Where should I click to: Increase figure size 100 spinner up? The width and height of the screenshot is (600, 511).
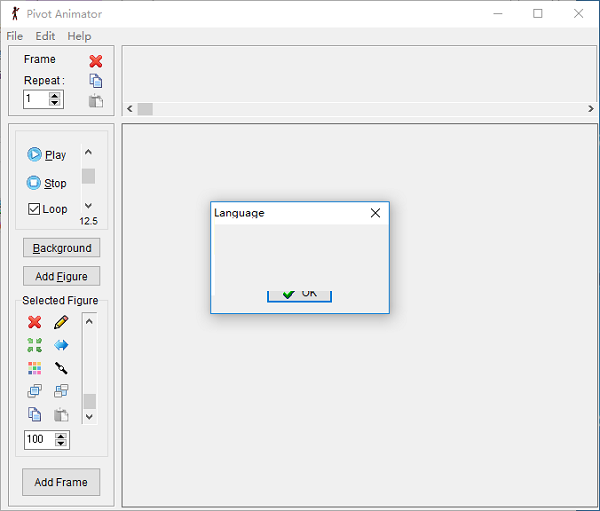pyautogui.click(x=61, y=436)
